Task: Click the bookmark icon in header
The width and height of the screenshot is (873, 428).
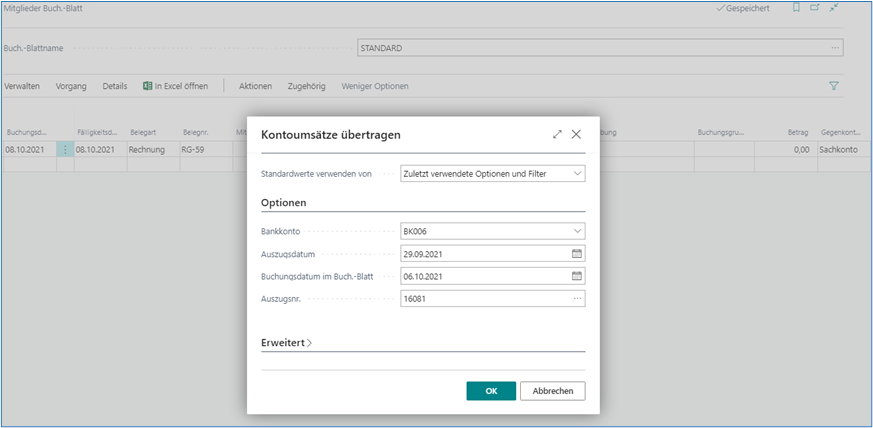Action: (x=796, y=8)
